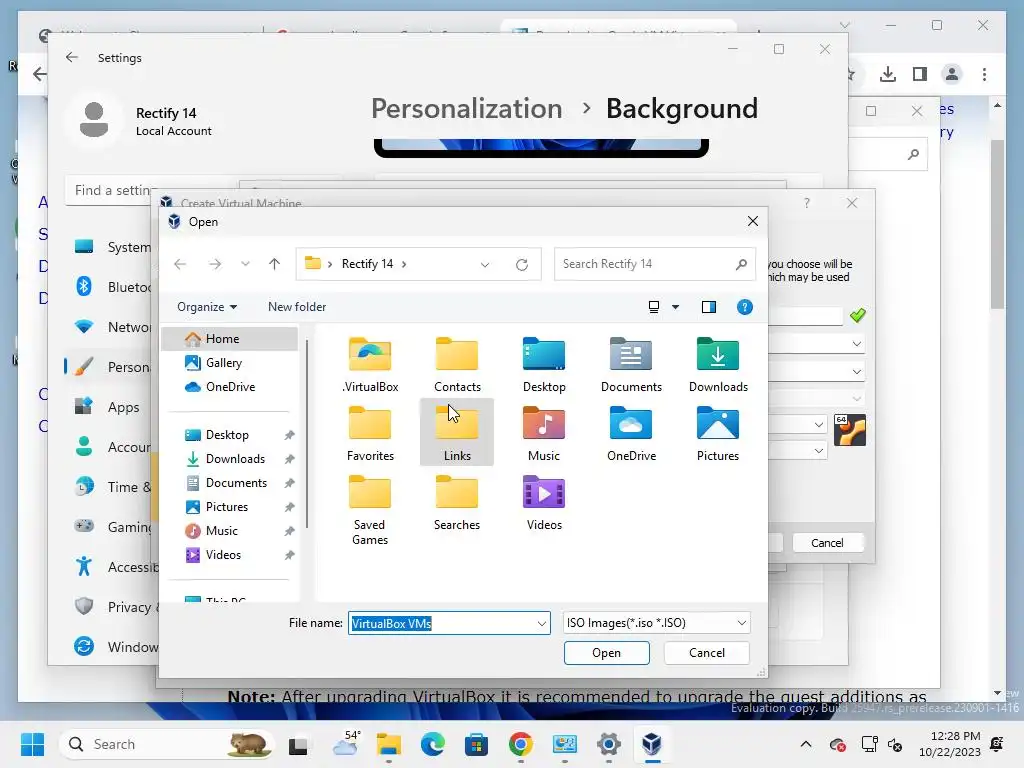1024x768 pixels.
Task: Go back in the Settings window
Action: click(x=72, y=57)
